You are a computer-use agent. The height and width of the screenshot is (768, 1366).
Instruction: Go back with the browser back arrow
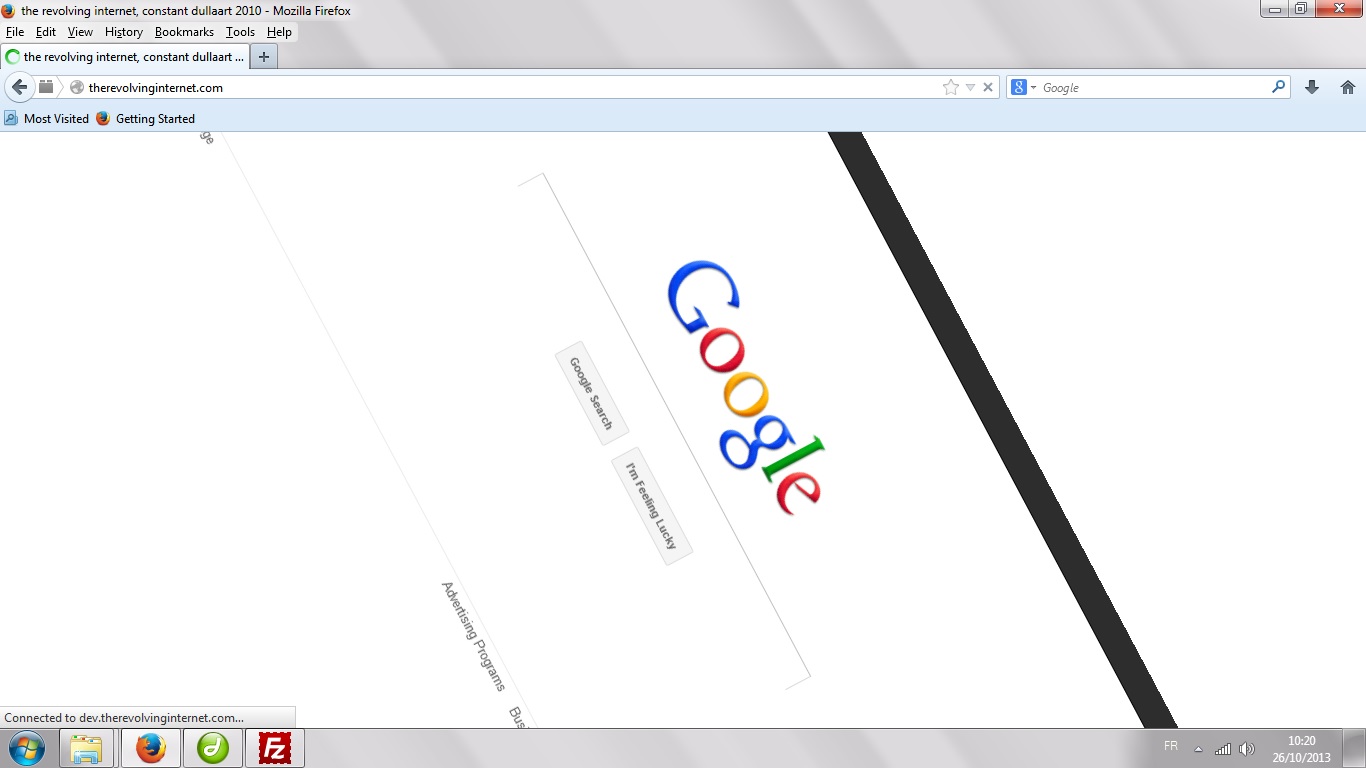pyautogui.click(x=19, y=87)
